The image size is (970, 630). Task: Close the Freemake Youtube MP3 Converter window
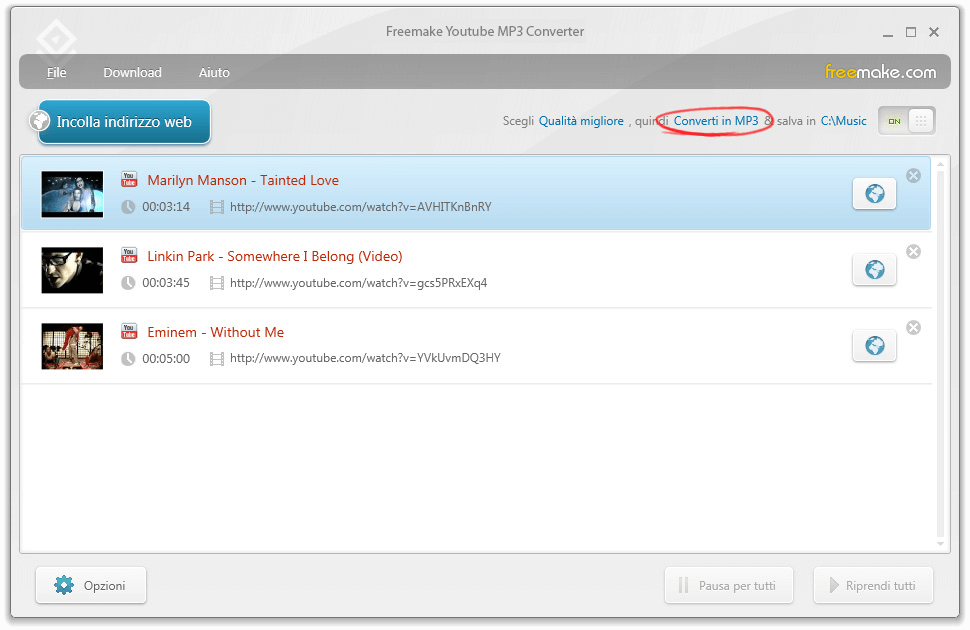(934, 32)
